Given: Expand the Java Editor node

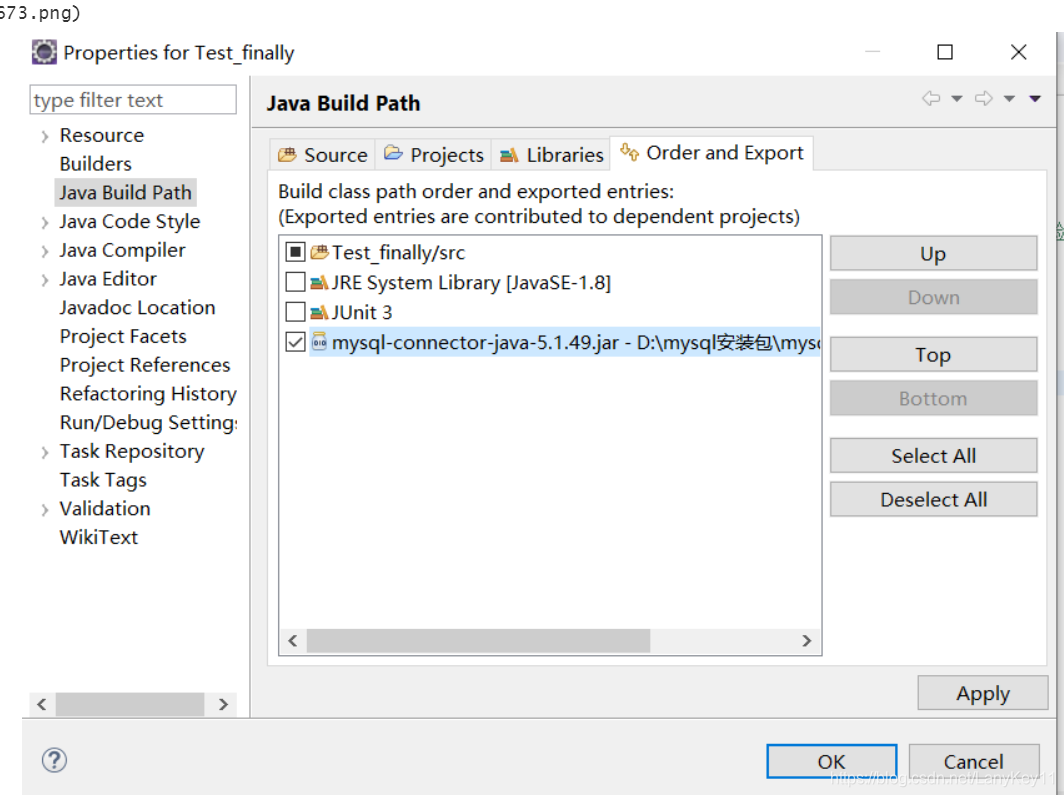Looking at the screenshot, I should click(x=45, y=280).
